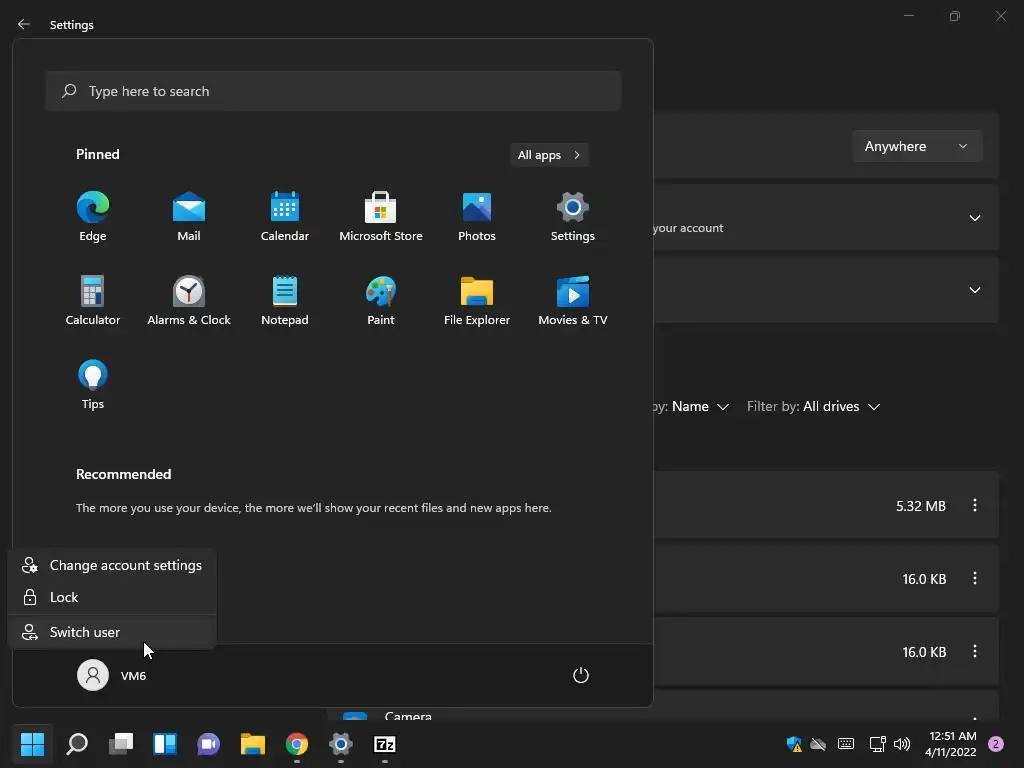1024x768 pixels.
Task: Open 7-Zip from the taskbar
Action: tap(385, 744)
